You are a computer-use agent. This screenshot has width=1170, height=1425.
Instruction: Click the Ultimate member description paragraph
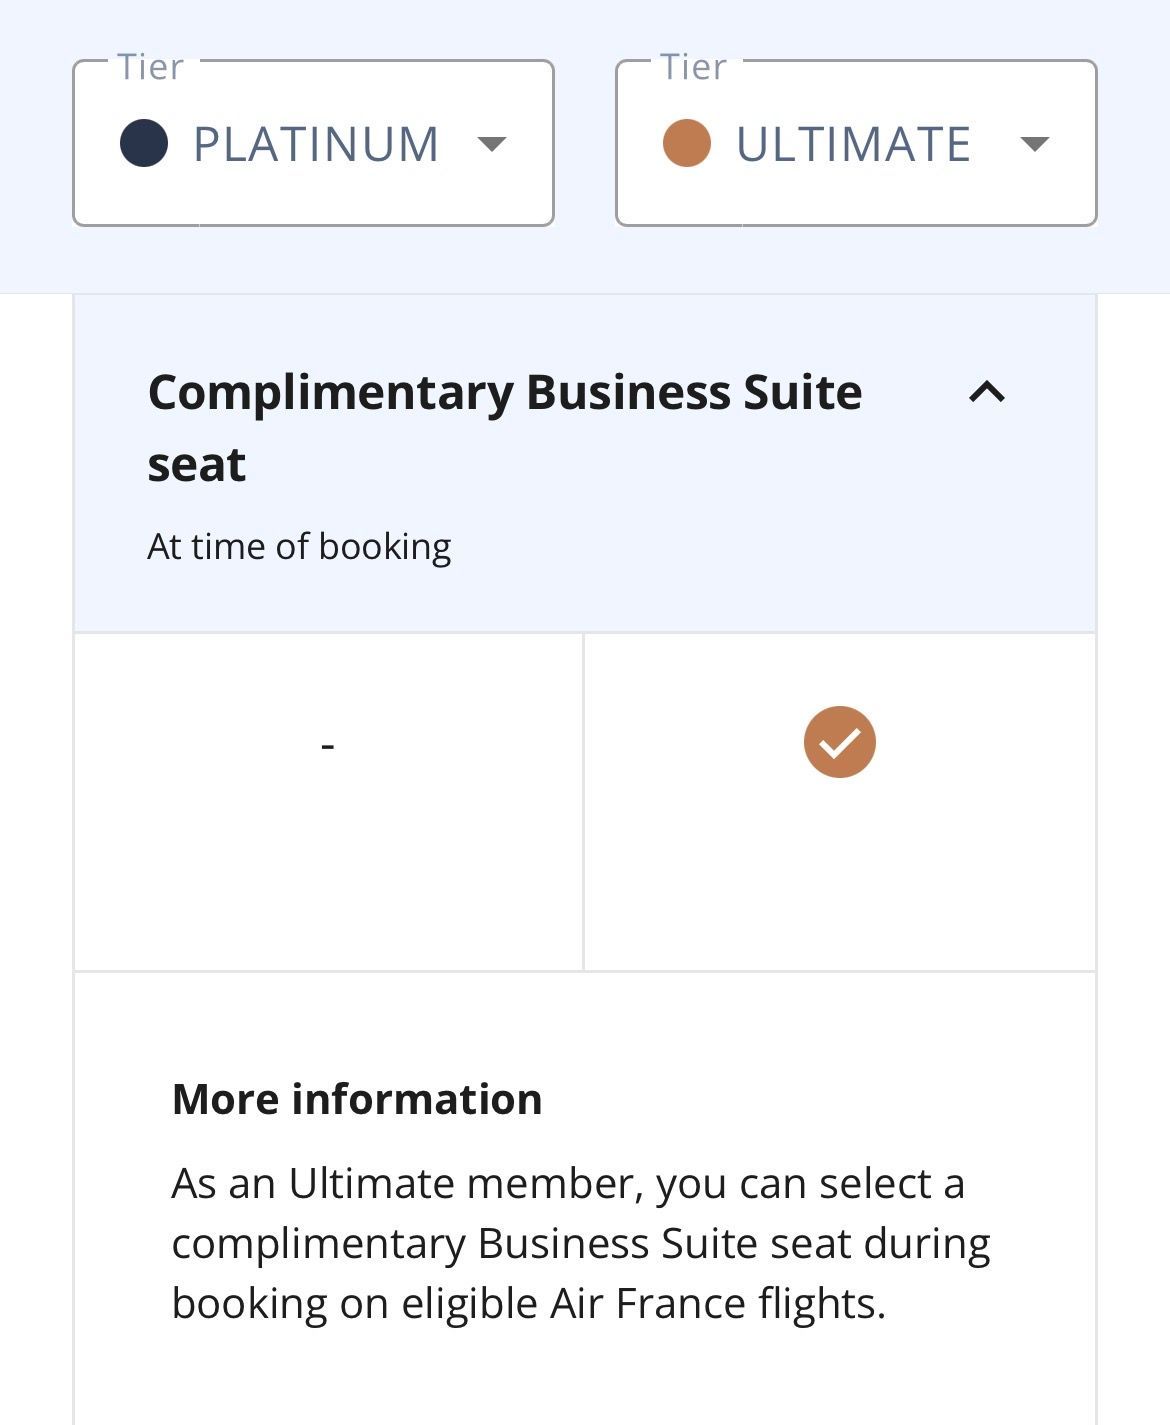580,1243
